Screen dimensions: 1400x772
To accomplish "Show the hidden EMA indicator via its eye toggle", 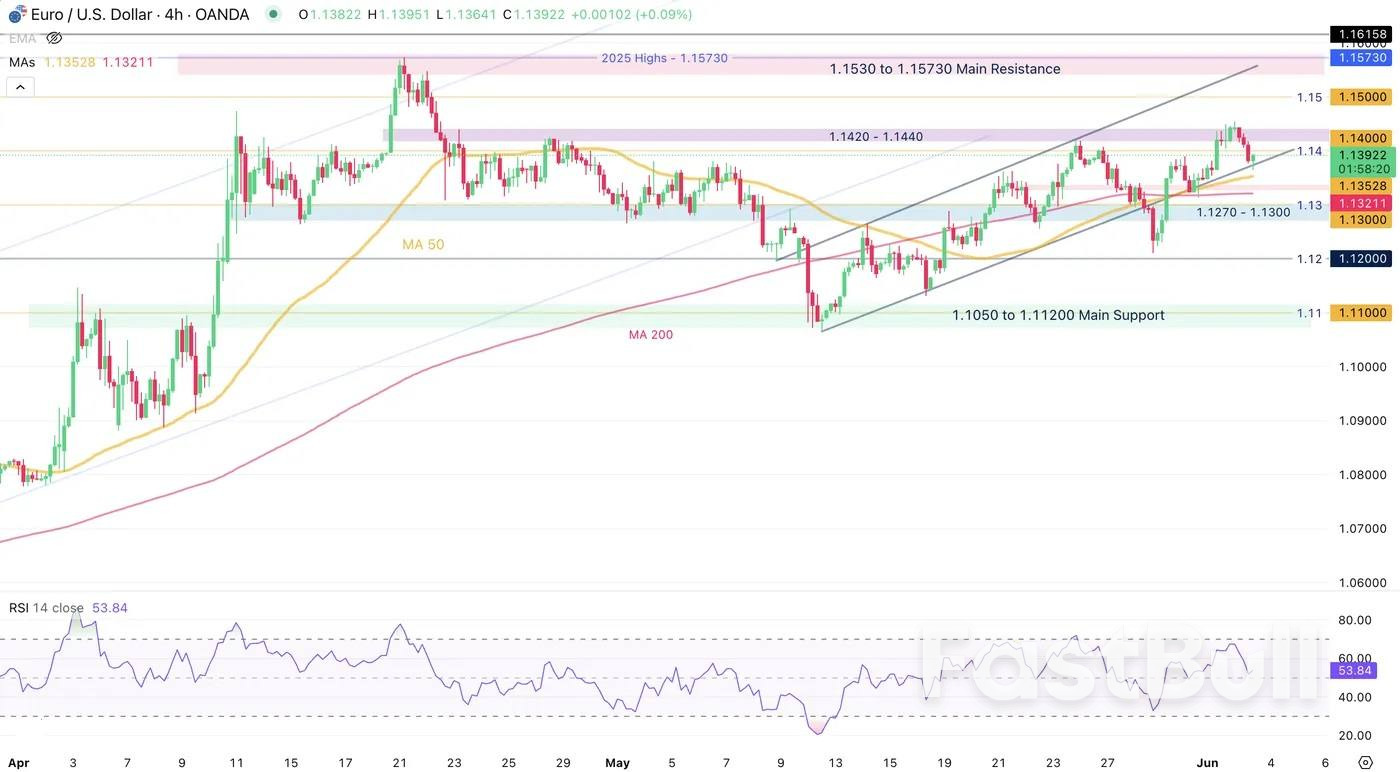I will point(54,38).
